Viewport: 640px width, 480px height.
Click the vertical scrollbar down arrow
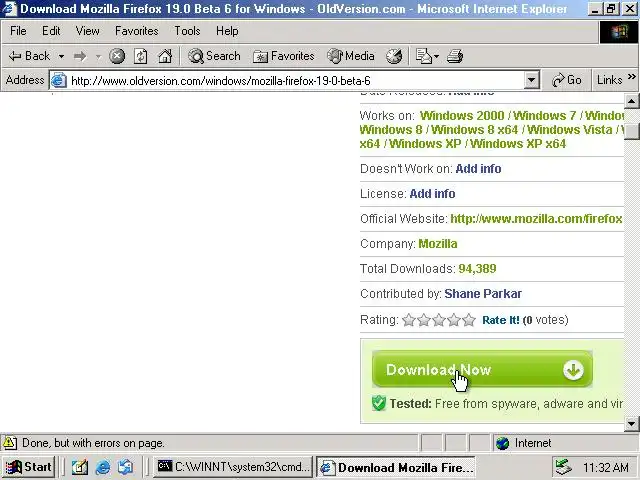631,424
